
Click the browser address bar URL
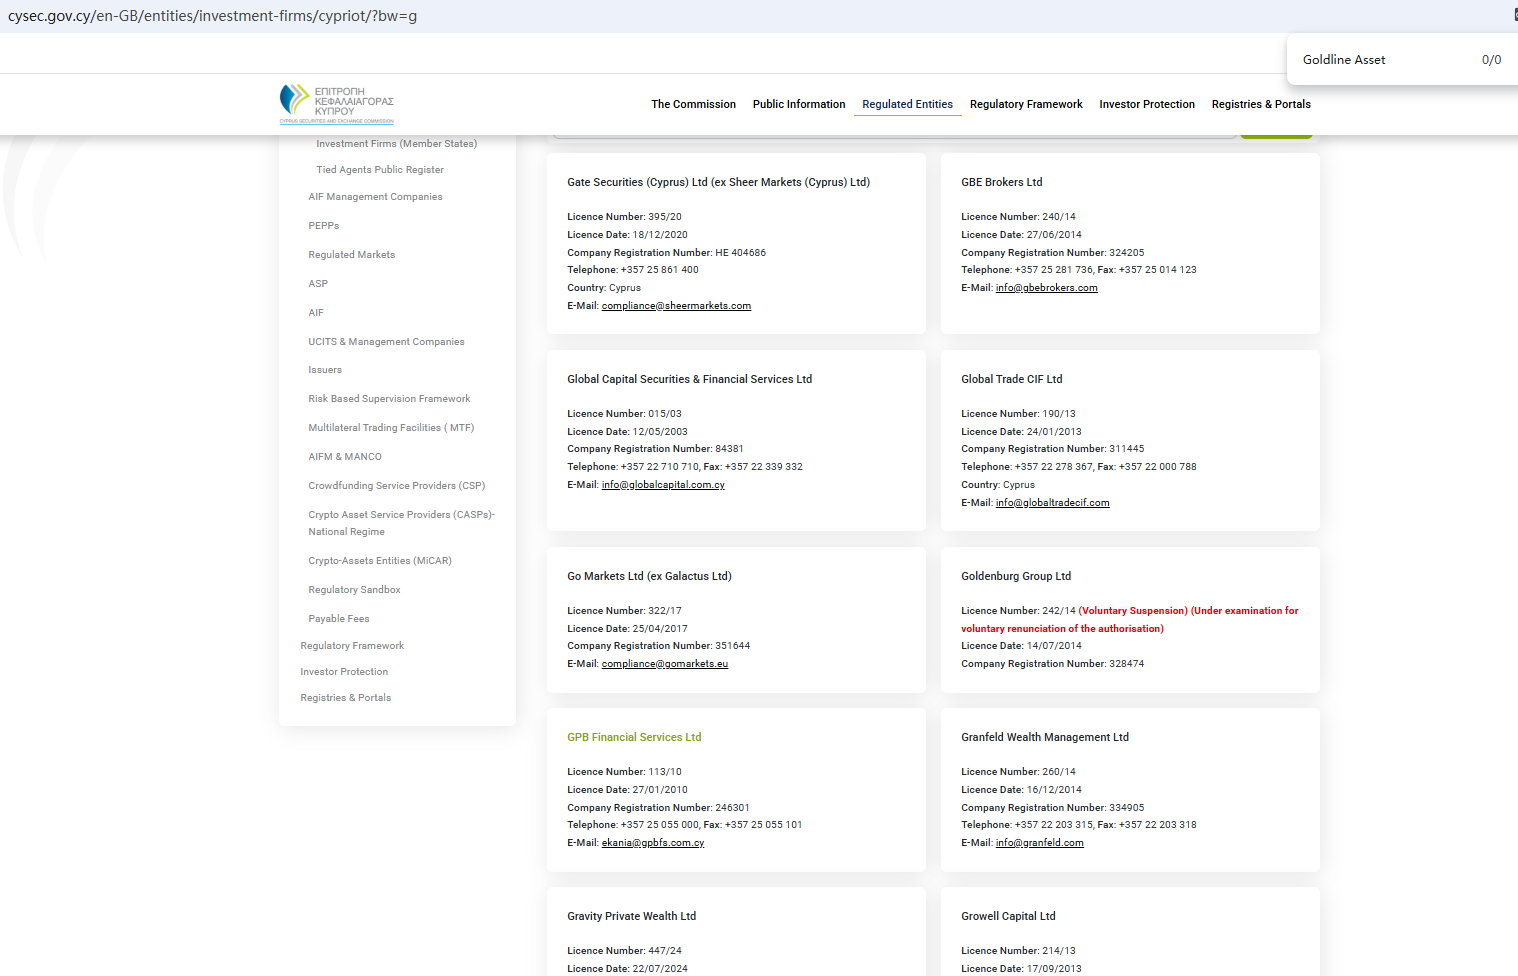click(212, 16)
